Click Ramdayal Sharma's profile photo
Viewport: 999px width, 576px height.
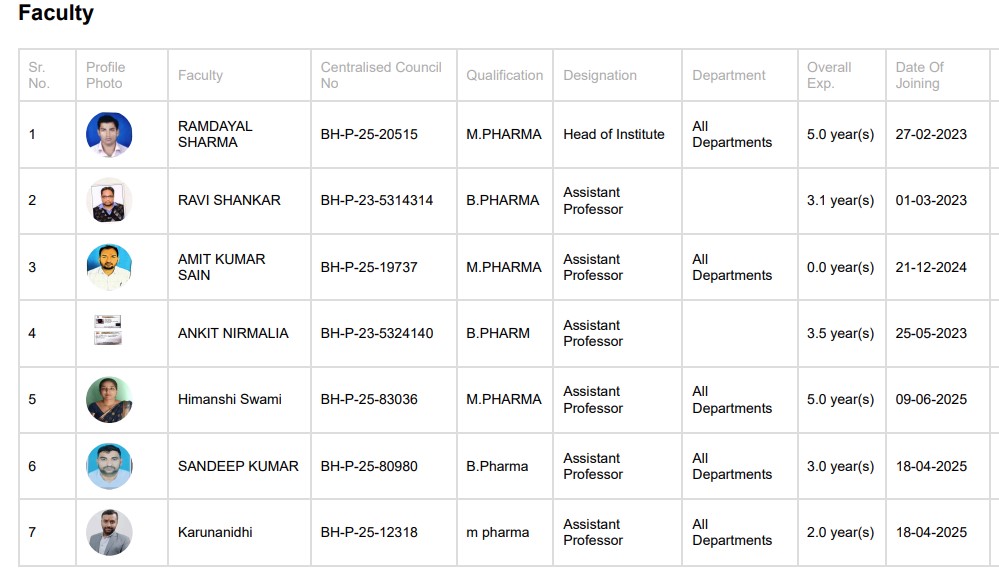(x=109, y=135)
